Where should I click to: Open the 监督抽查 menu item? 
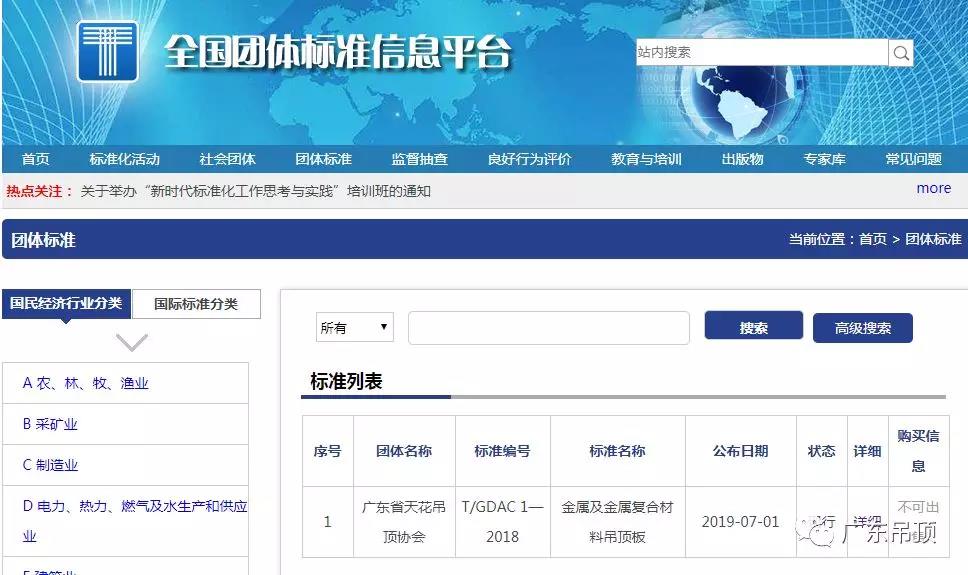coord(420,159)
